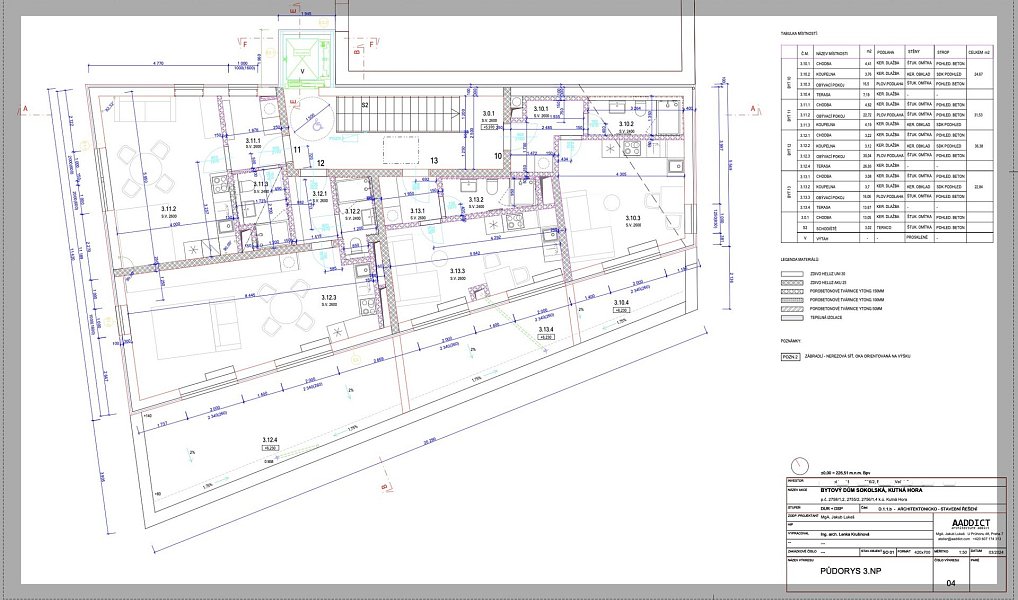Click the terrace label 3.12.4
This screenshot has width=1018, height=600.
270,440
